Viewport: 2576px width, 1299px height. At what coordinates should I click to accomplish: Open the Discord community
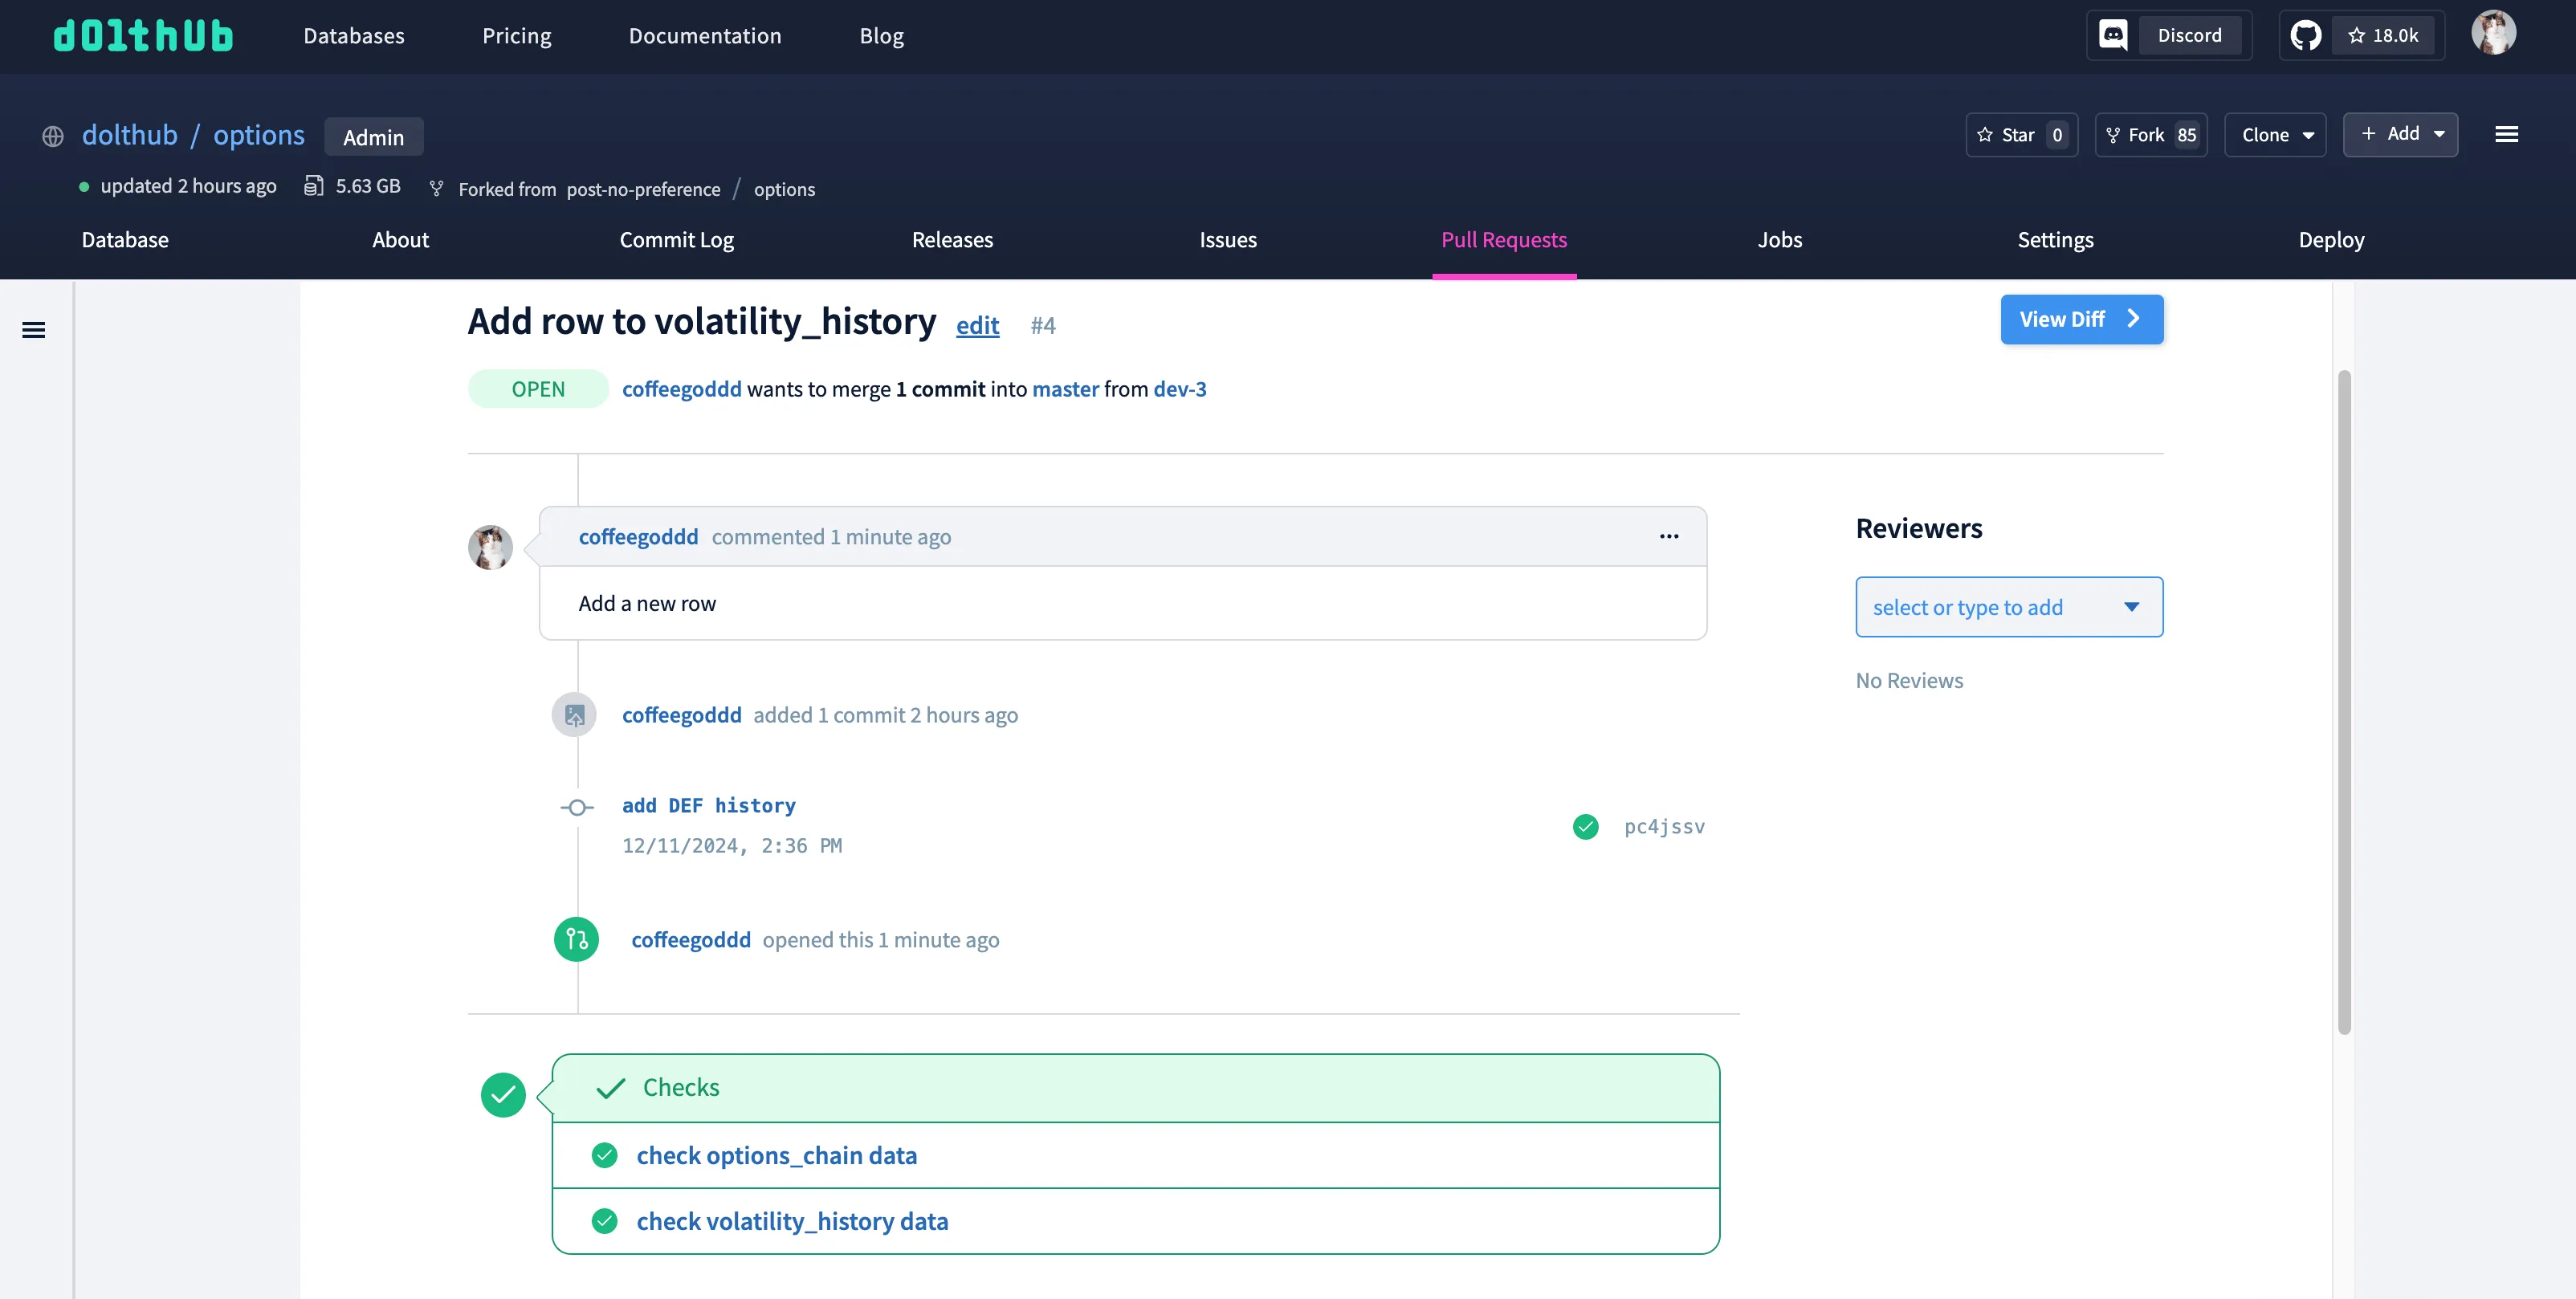click(x=2168, y=34)
